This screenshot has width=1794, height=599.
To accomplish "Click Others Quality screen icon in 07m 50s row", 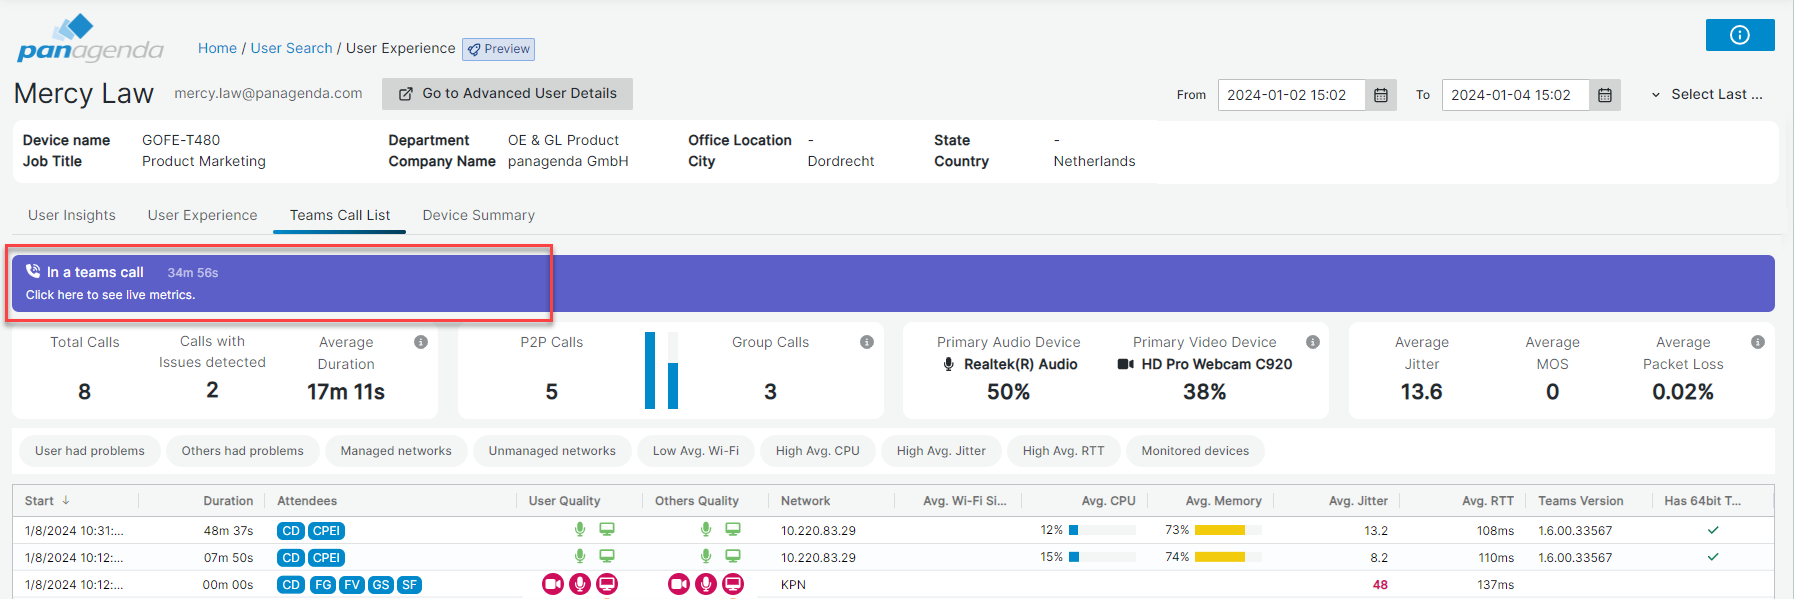I will tap(733, 556).
